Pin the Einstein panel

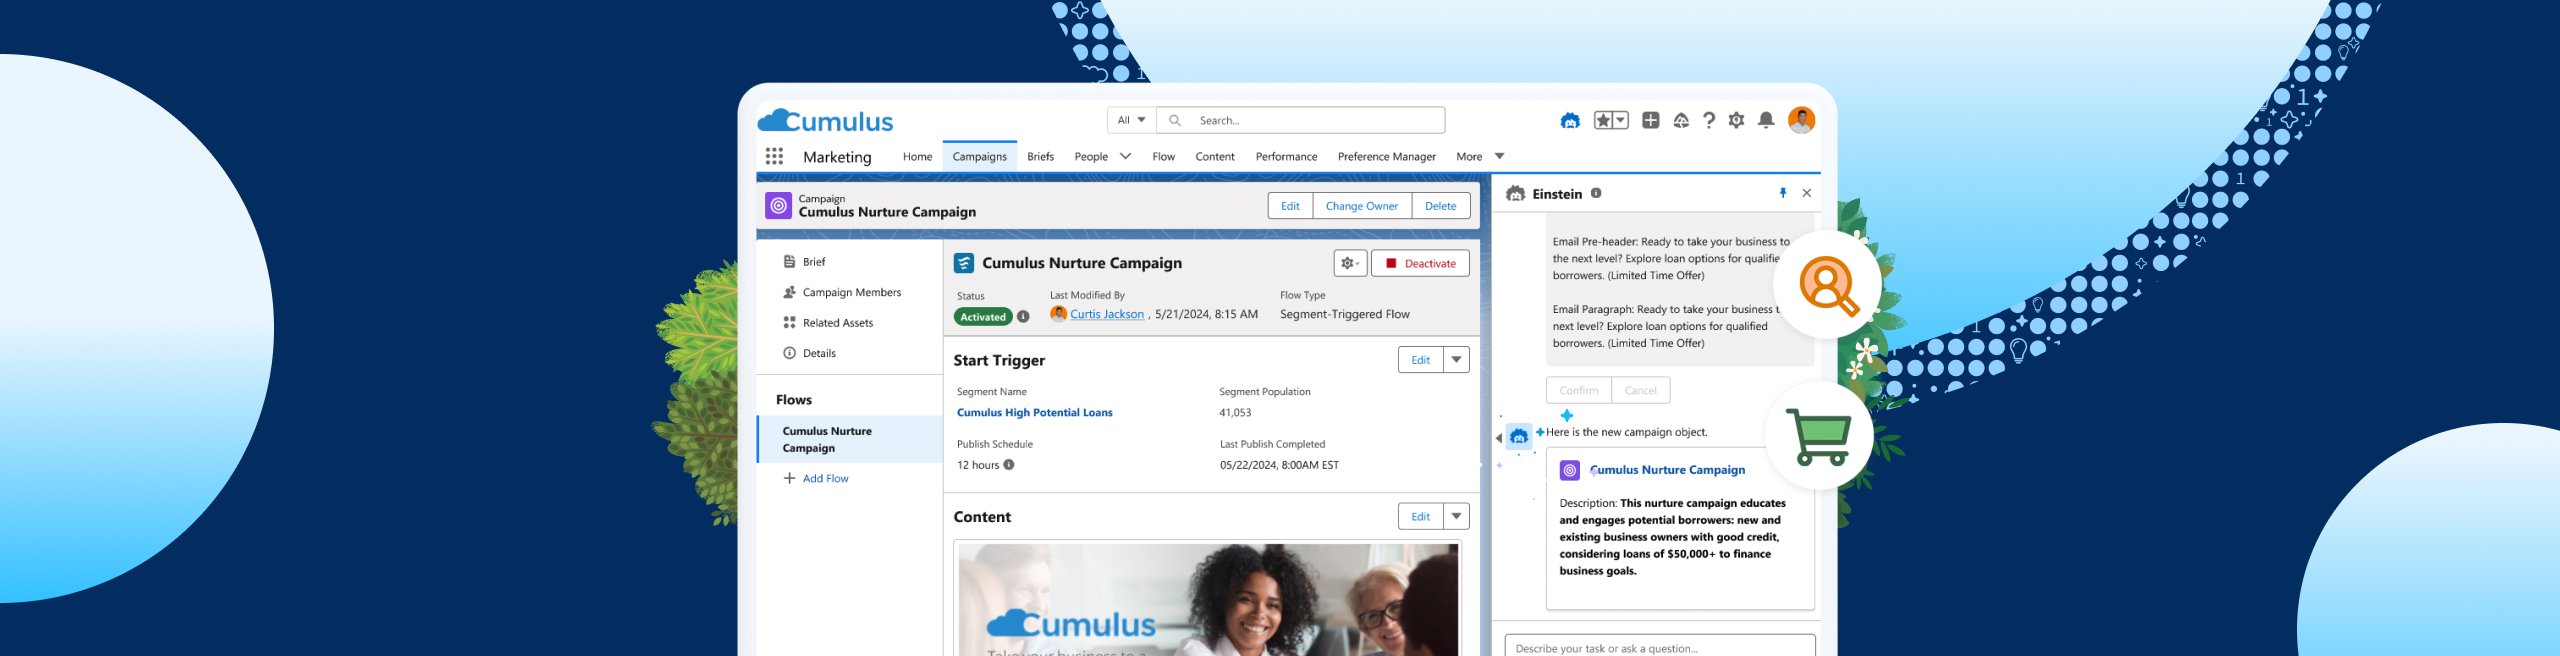coord(1783,193)
